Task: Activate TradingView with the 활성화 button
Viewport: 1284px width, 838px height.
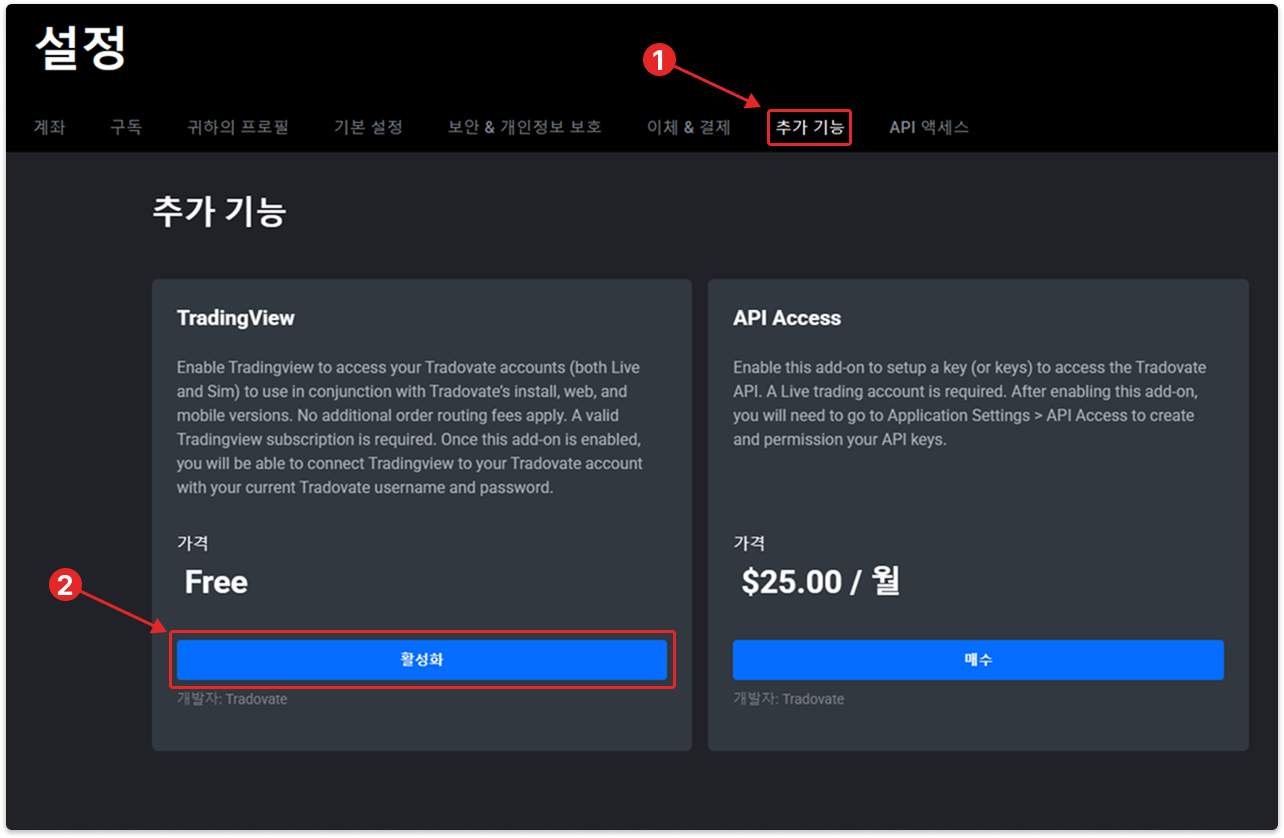Action: (x=422, y=660)
